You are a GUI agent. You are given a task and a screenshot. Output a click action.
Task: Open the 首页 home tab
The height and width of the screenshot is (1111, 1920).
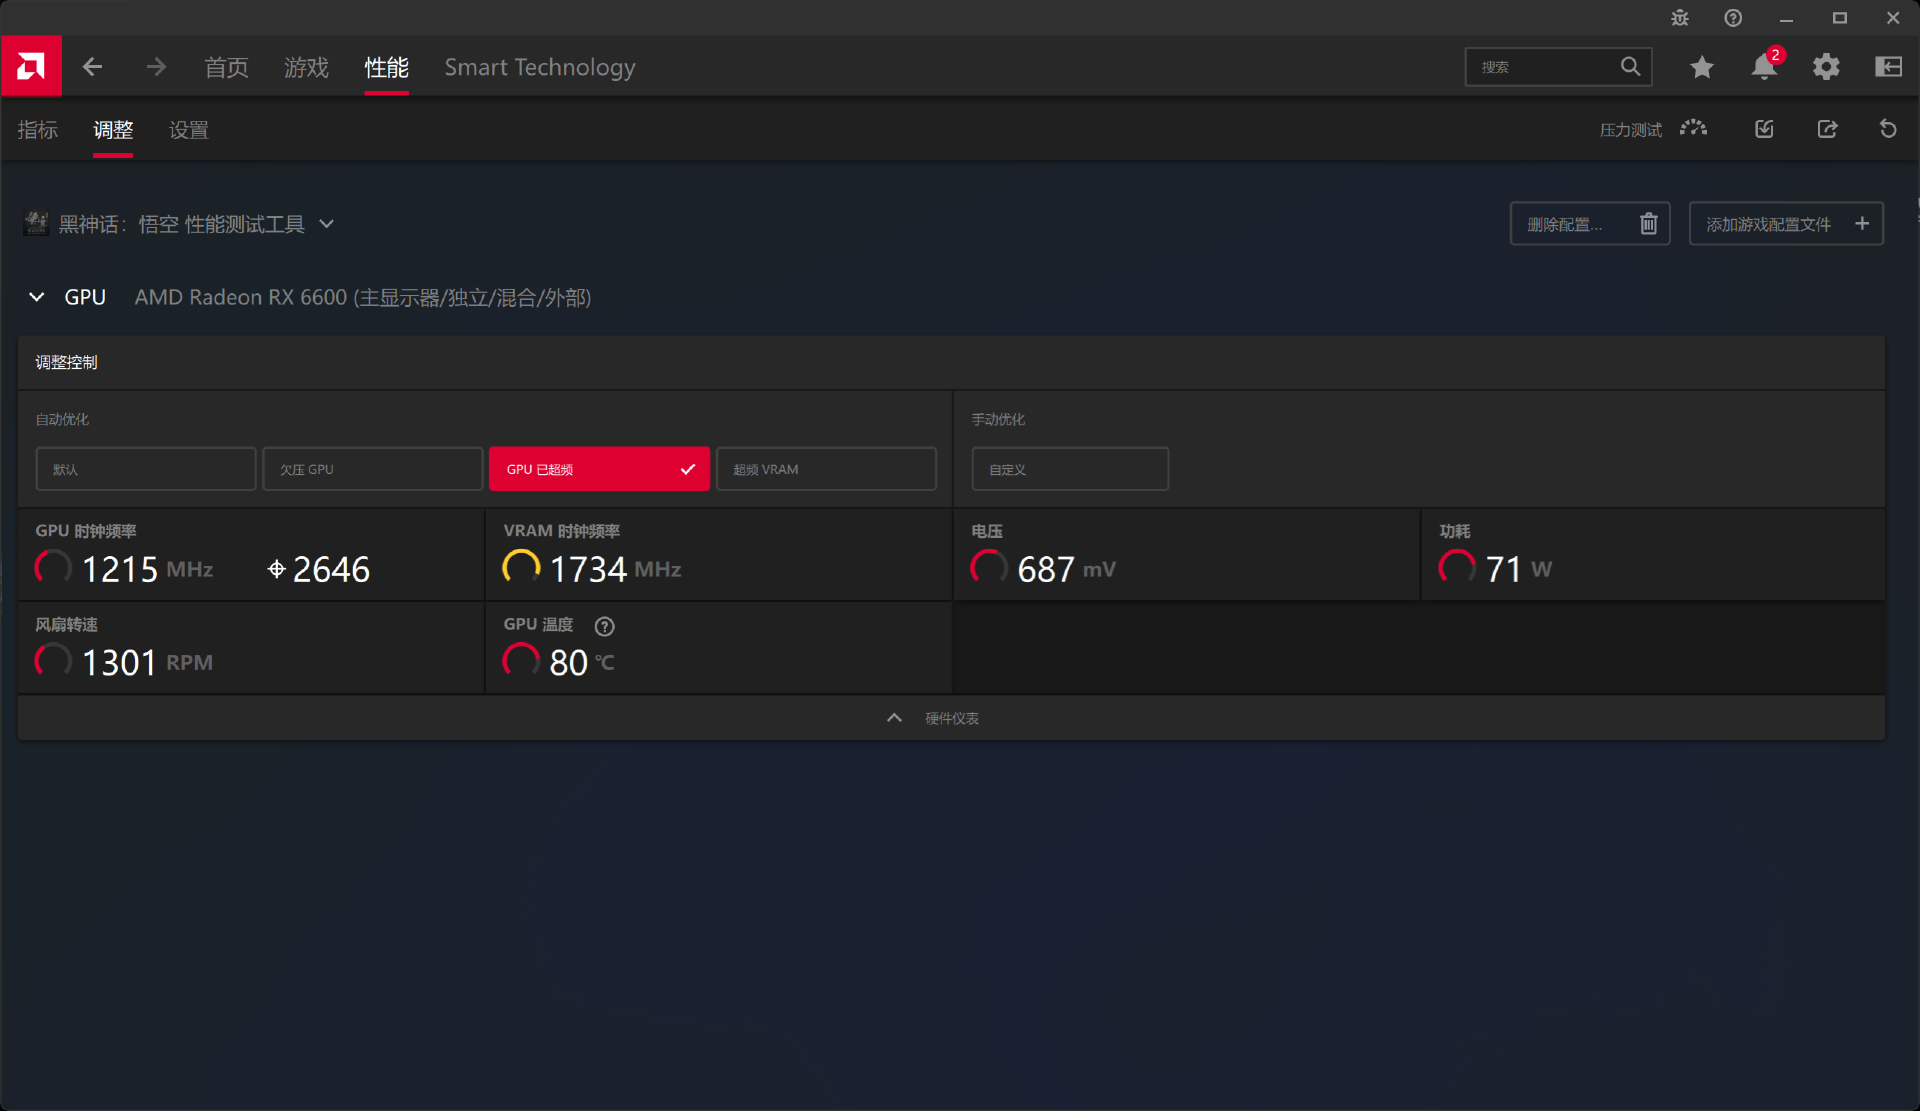[x=226, y=67]
